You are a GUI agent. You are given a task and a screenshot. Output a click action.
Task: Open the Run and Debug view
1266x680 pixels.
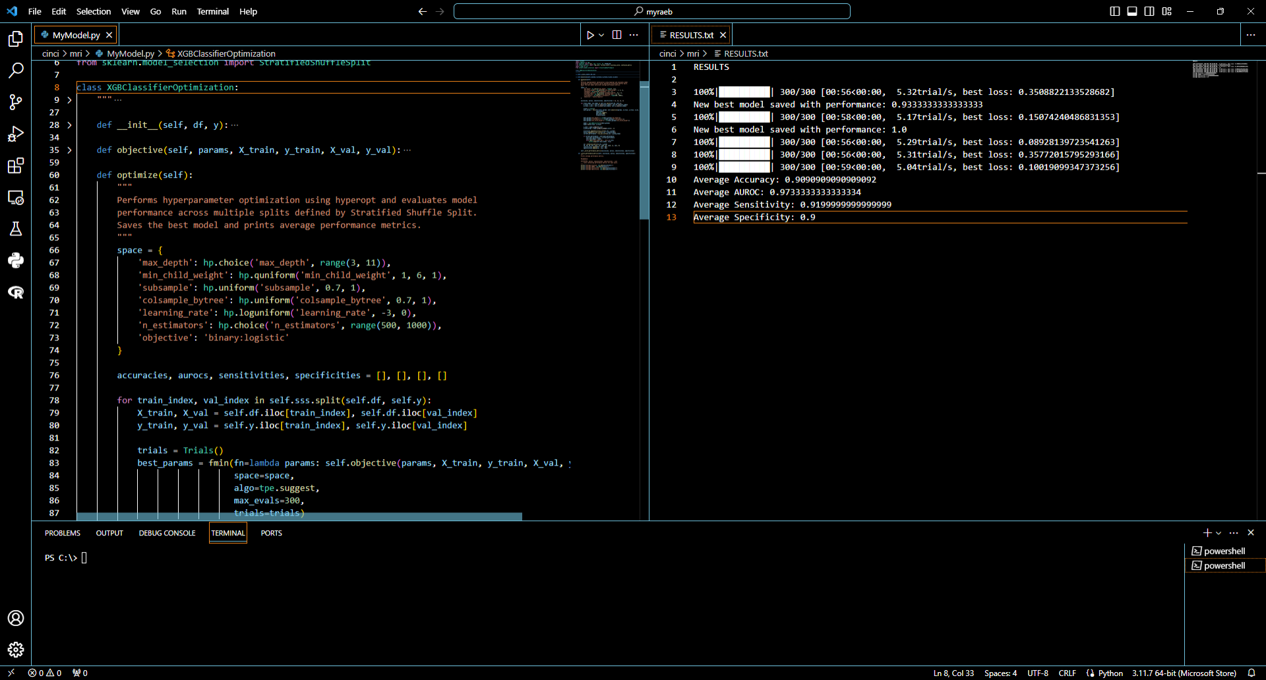pos(16,134)
